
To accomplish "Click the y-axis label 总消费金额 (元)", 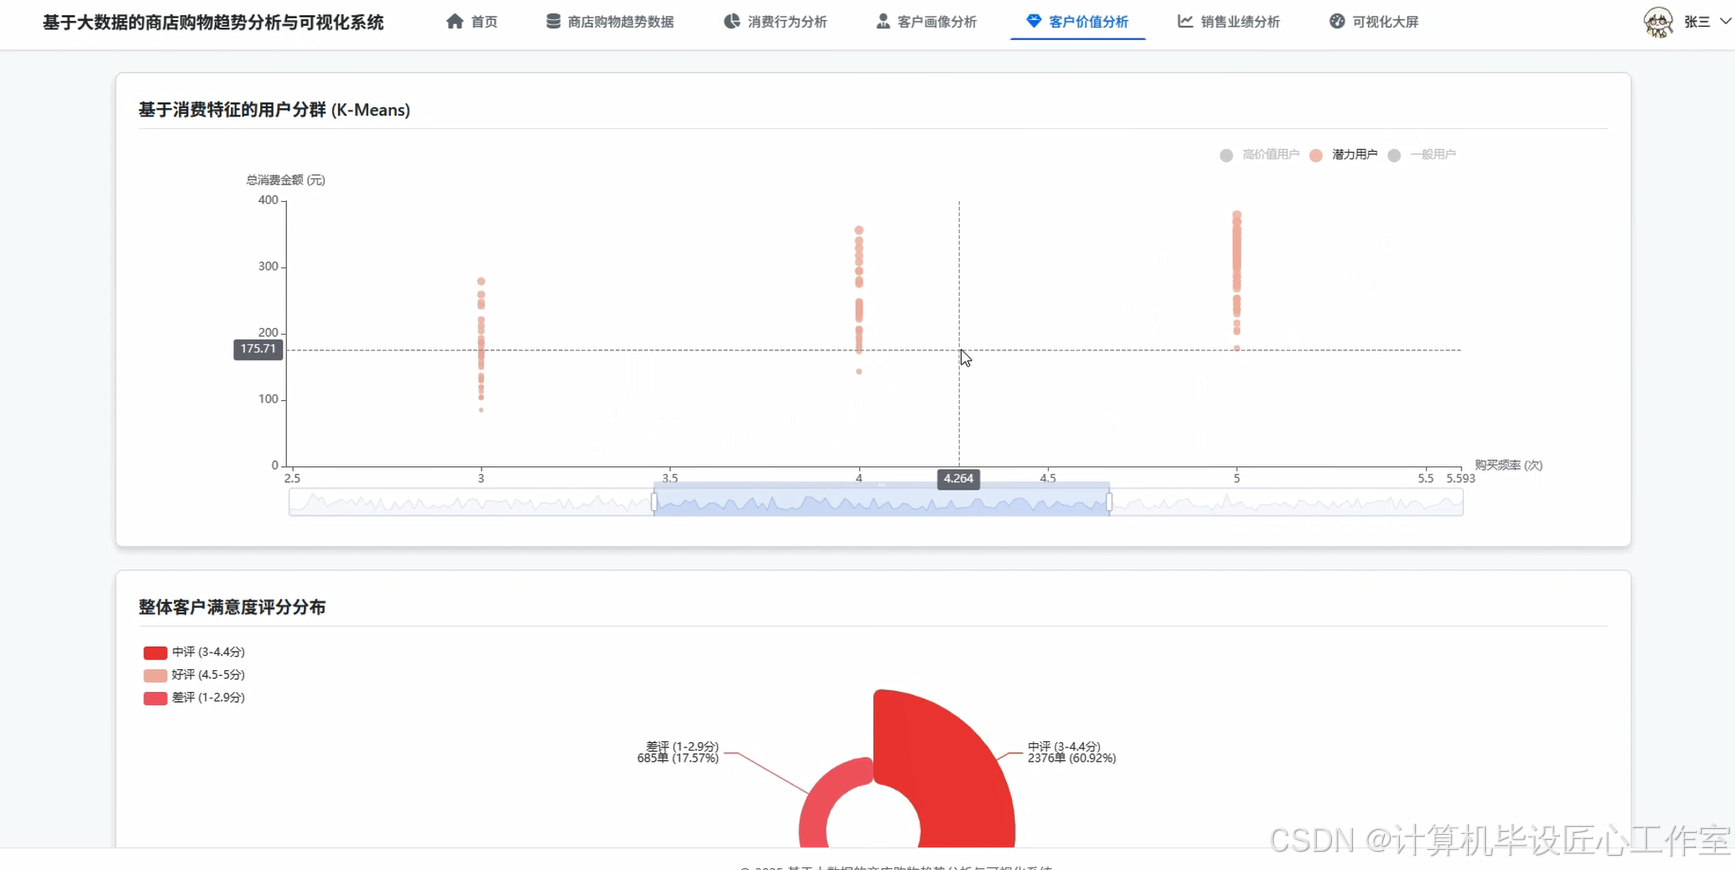I will coord(286,180).
